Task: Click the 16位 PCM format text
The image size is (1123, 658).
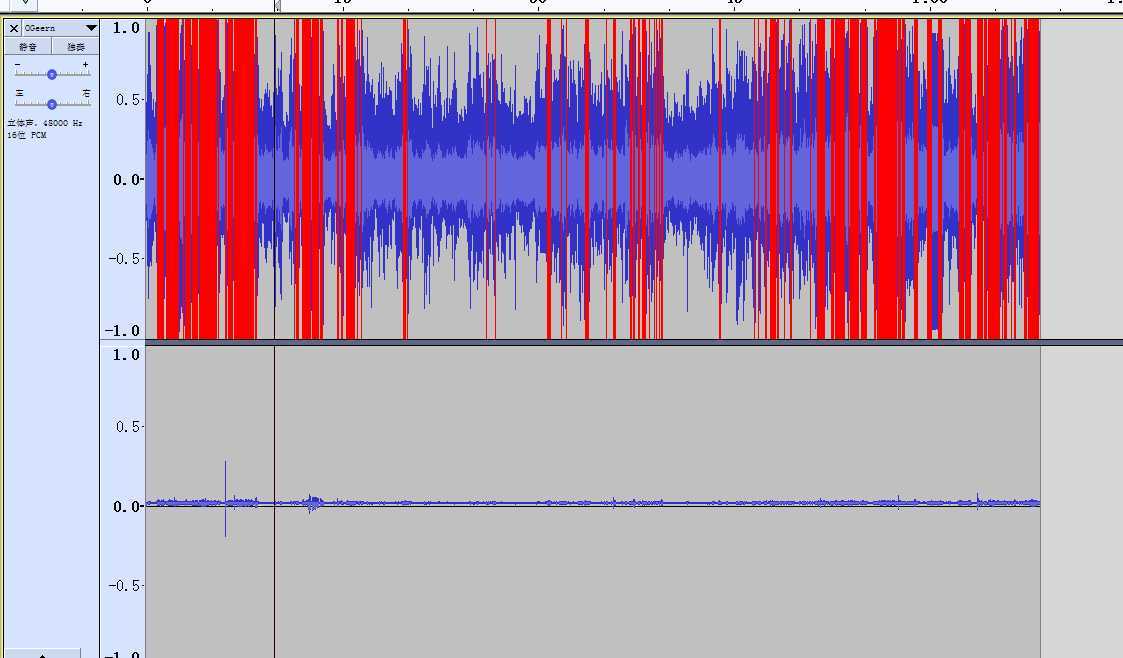Action: point(27,135)
